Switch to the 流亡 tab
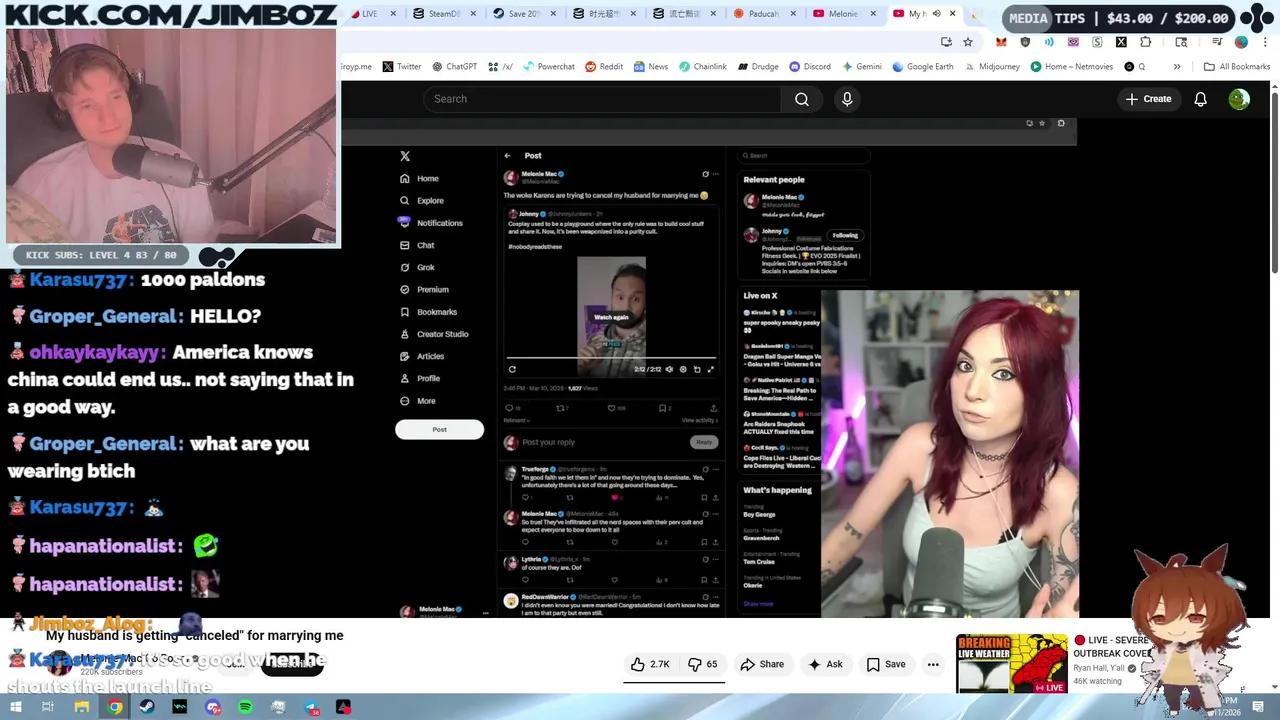Image resolution: width=1280 pixels, height=720 pixels. point(686,14)
